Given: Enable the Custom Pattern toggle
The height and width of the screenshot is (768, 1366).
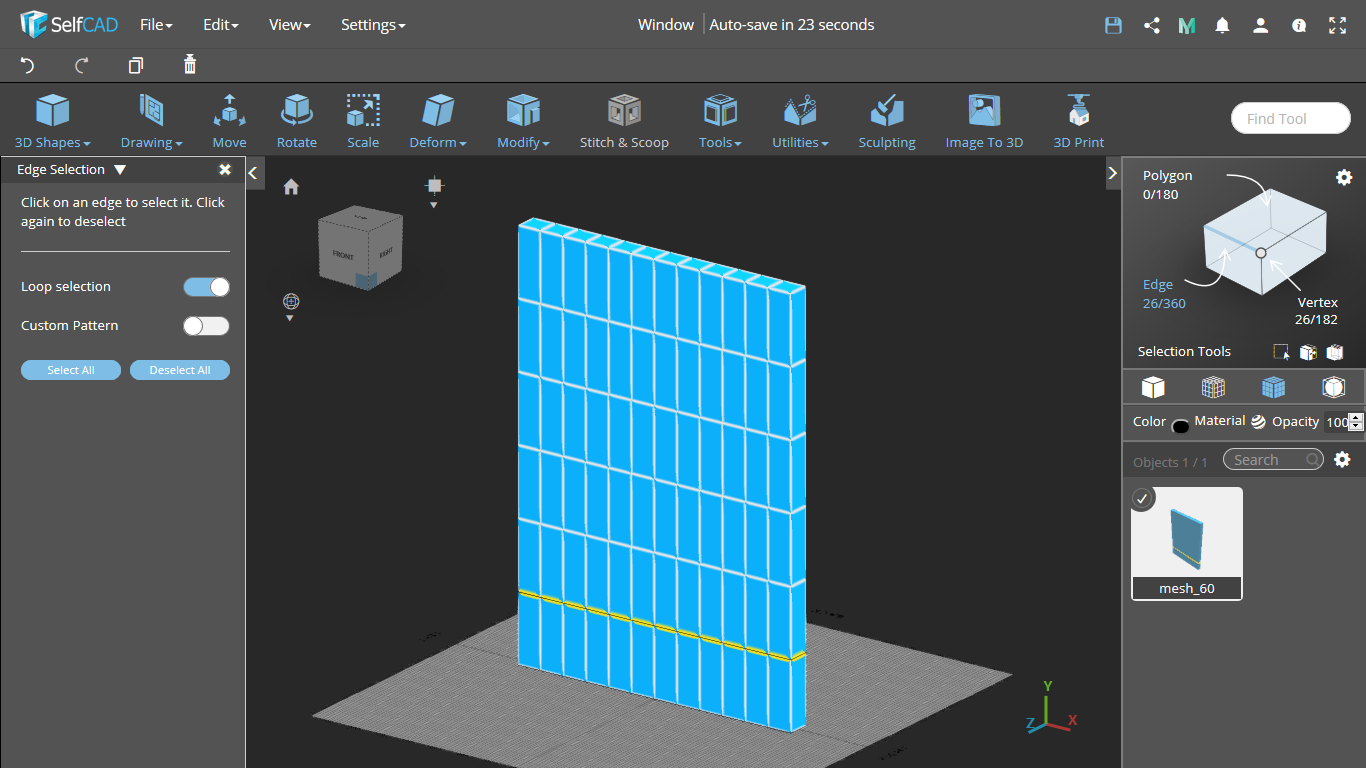Looking at the screenshot, I should click(206, 326).
